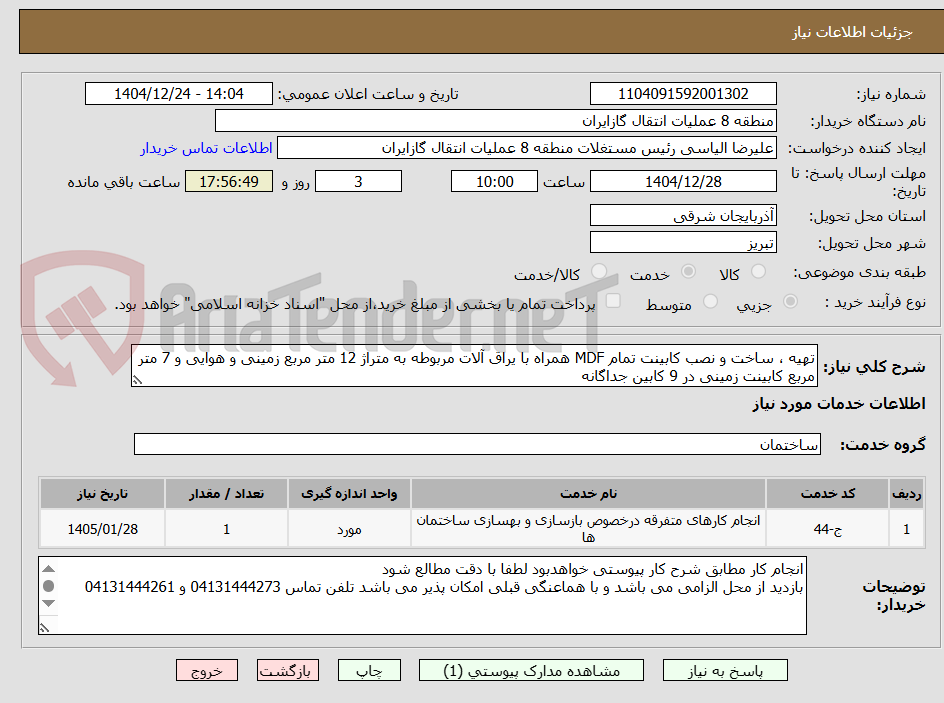
Task: Click the page title جزئیات اطلاعات نیاز
Action: [x=852, y=32]
